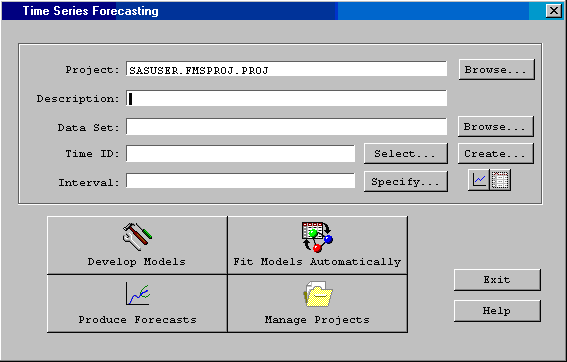Click the Interval field
The width and height of the screenshot is (567, 362).
click(240, 181)
